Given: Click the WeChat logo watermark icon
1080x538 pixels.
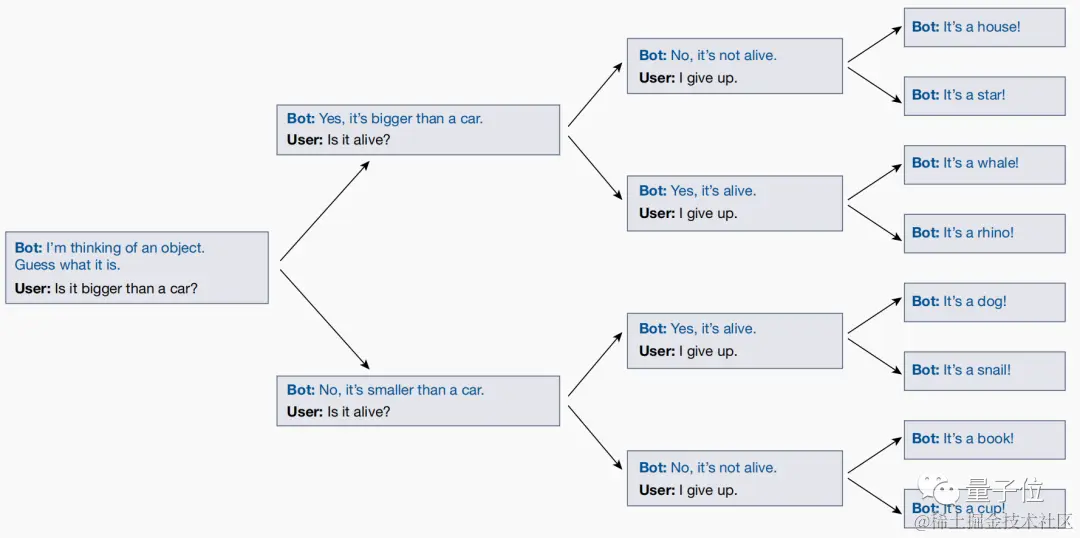Looking at the screenshot, I should 940,490.
